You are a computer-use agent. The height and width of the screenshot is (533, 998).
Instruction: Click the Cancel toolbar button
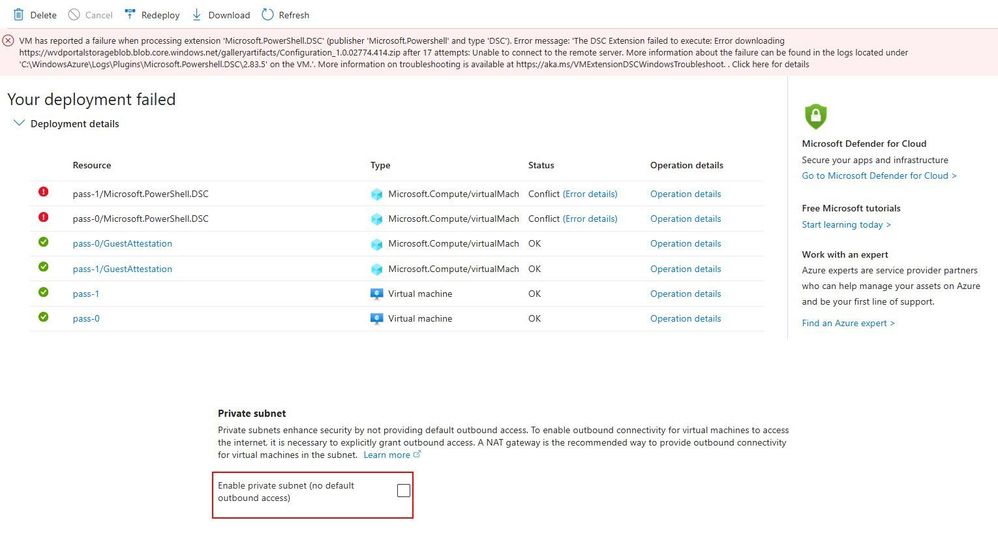[90, 15]
